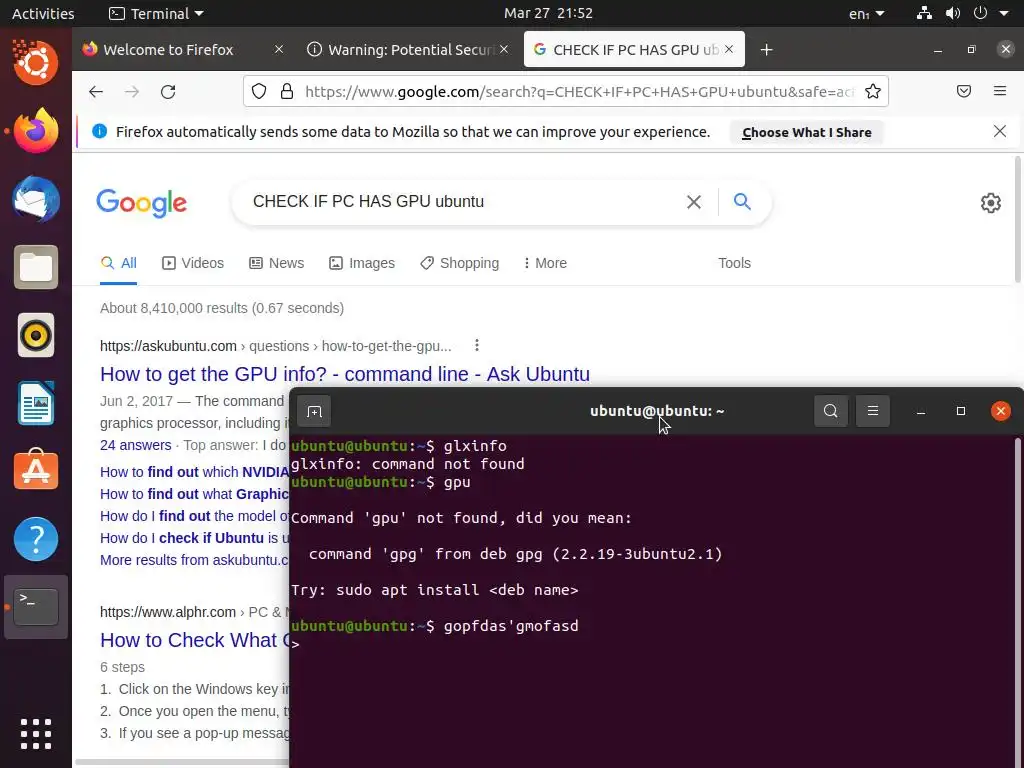
Task: Show applications grid
Action: (35, 734)
